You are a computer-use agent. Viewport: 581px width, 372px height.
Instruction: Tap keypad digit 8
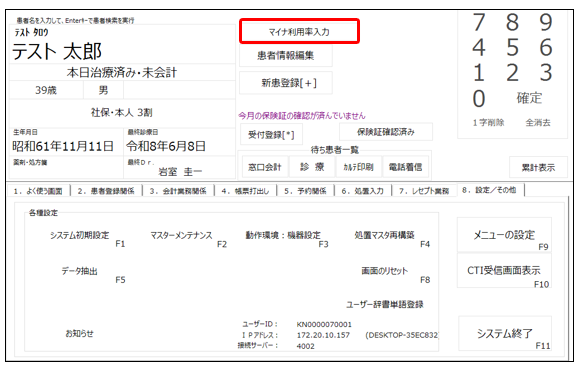point(512,22)
